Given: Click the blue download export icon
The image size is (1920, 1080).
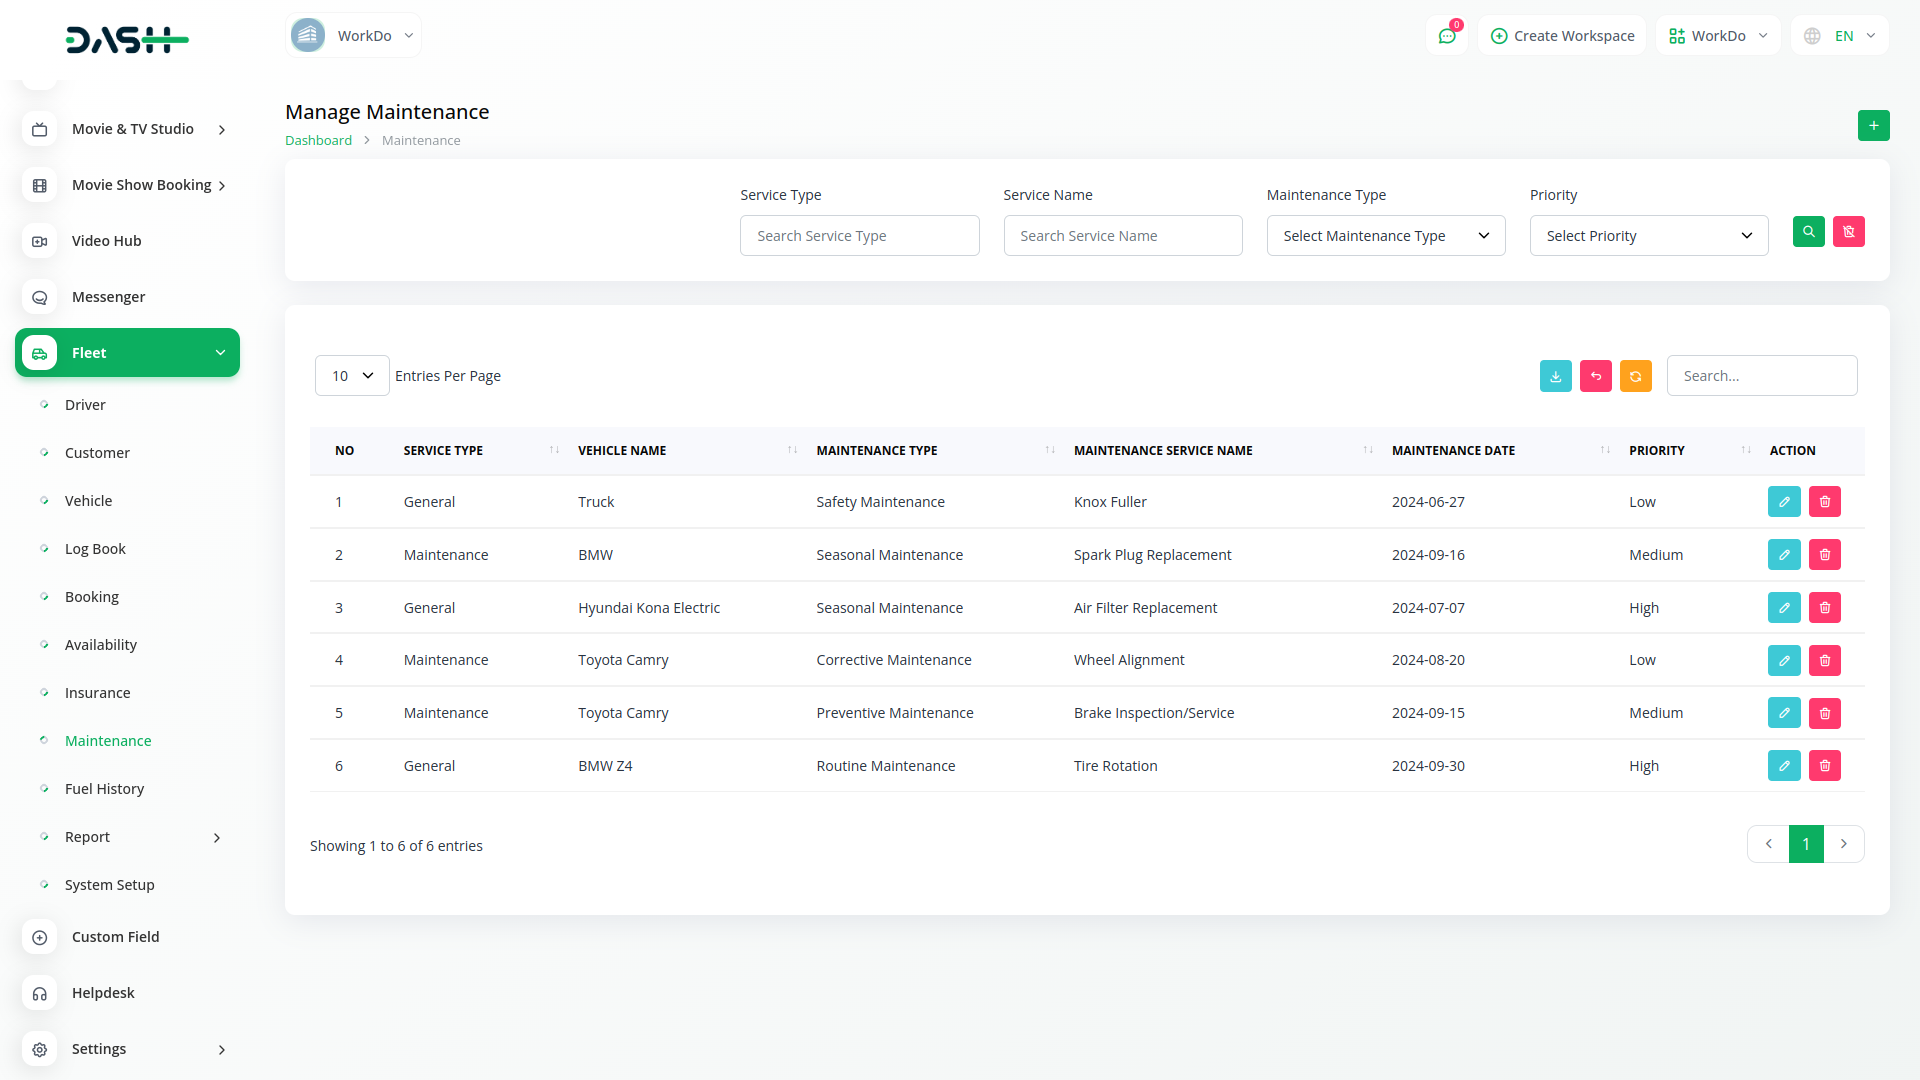Looking at the screenshot, I should tap(1555, 376).
